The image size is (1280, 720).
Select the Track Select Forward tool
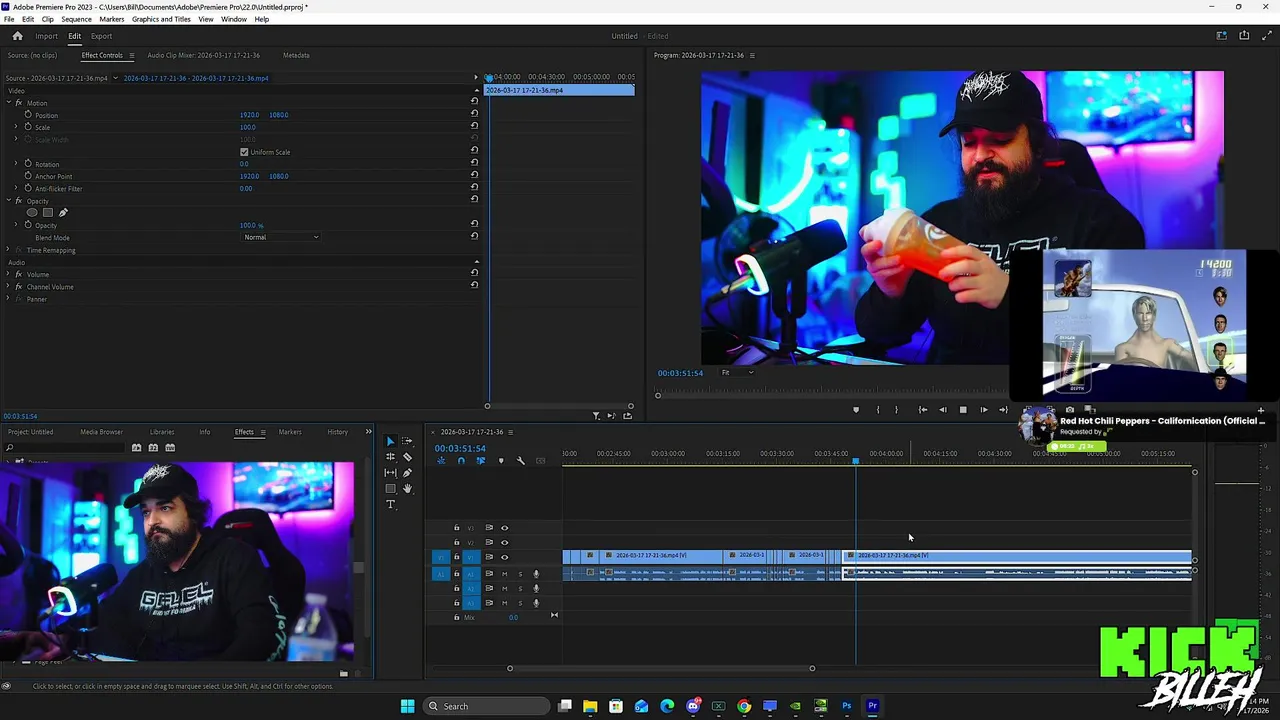[x=407, y=441]
